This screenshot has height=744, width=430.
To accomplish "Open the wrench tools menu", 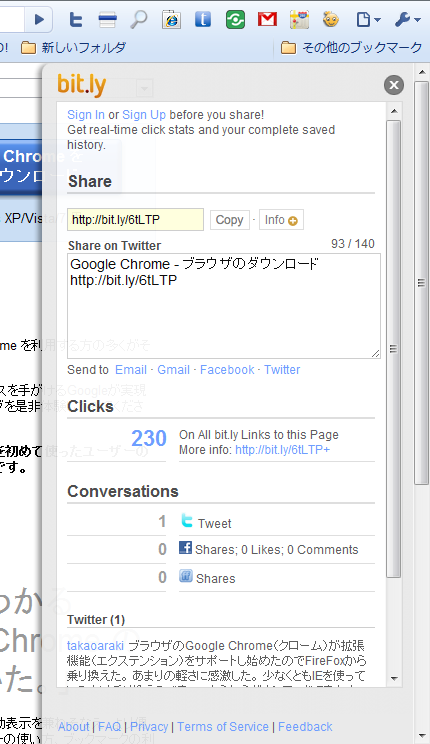I will pos(407,19).
